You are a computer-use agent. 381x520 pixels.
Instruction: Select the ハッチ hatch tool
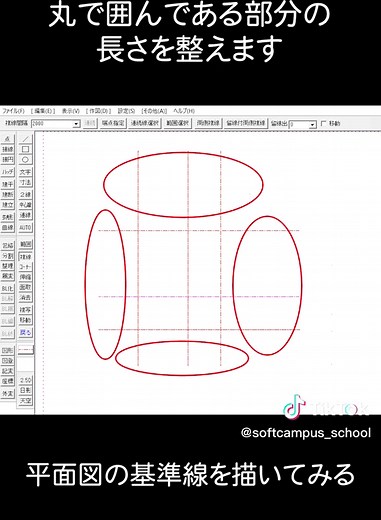(8, 172)
